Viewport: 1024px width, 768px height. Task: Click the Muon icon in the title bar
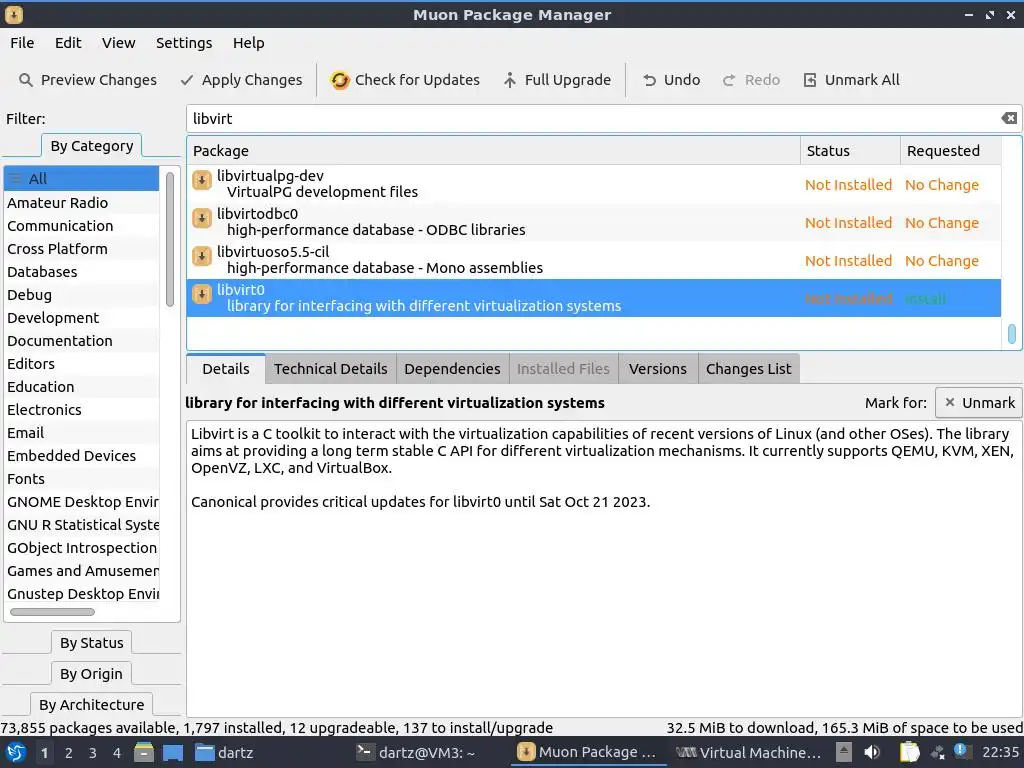click(x=14, y=14)
